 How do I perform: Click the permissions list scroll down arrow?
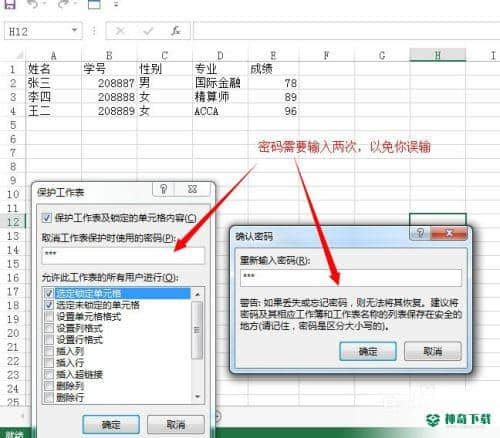(197, 396)
